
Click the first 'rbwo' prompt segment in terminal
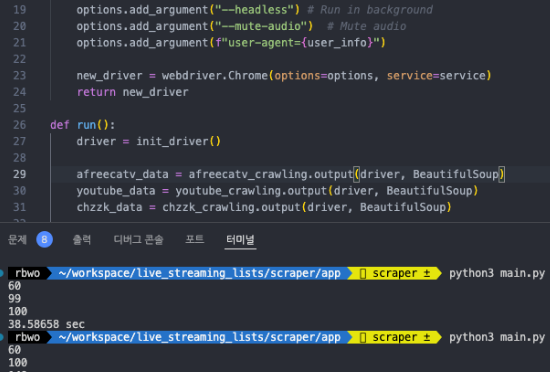pyautogui.click(x=27, y=273)
